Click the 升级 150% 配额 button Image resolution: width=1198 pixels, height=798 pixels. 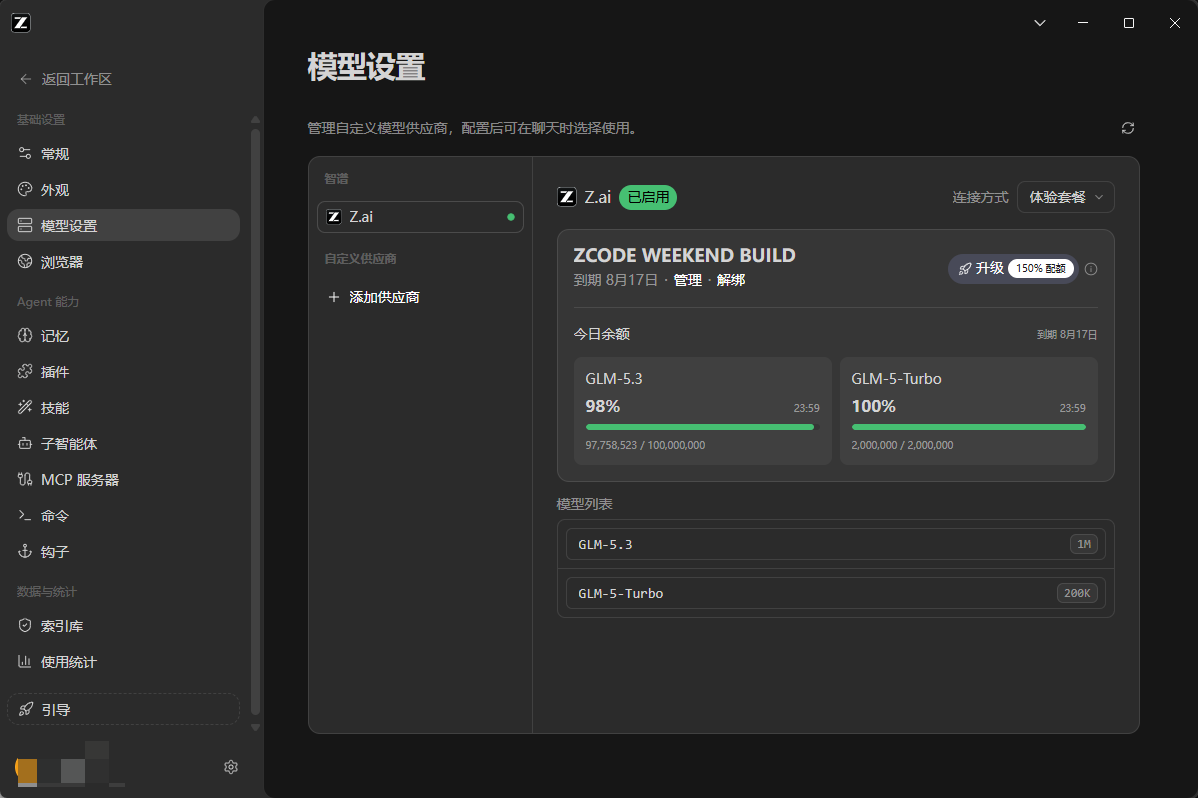click(1013, 268)
